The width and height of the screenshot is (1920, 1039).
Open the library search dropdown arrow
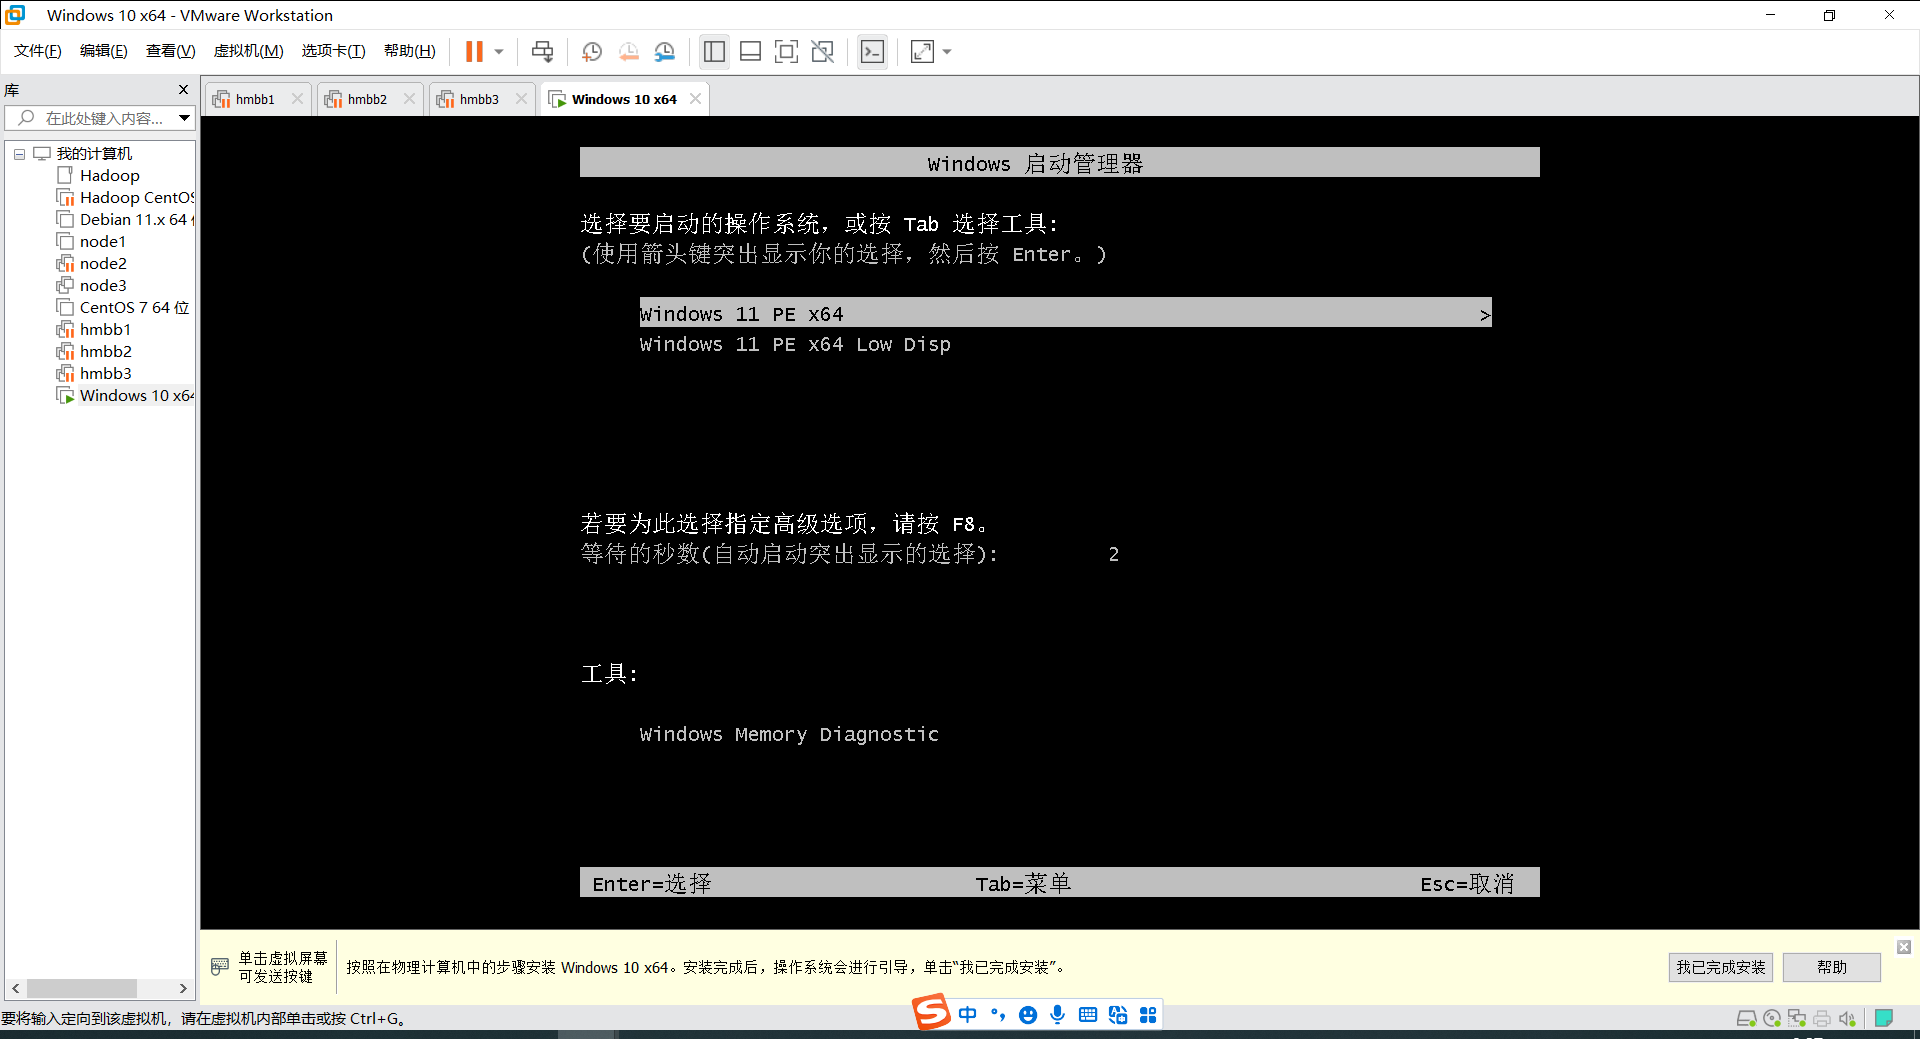click(185, 118)
